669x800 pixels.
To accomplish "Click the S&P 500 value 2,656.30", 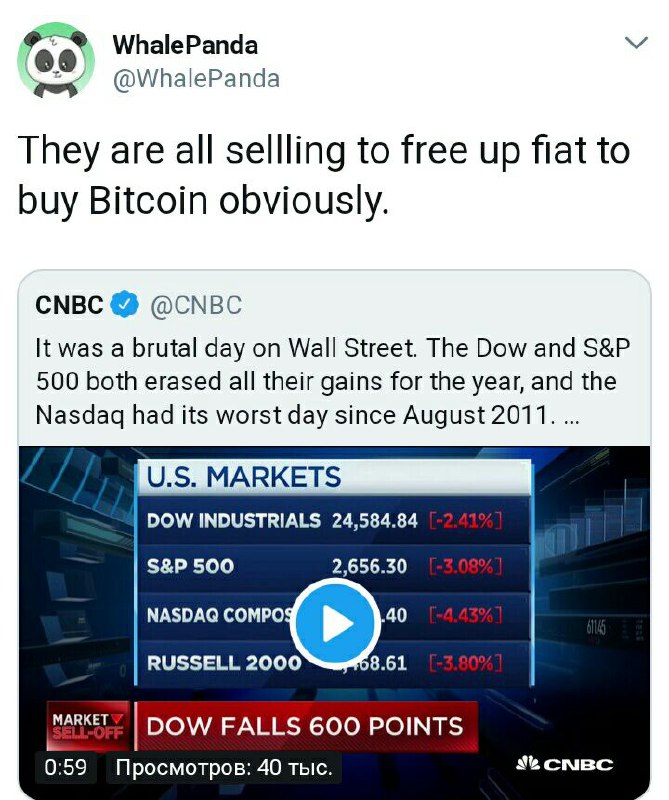I will pos(369,566).
